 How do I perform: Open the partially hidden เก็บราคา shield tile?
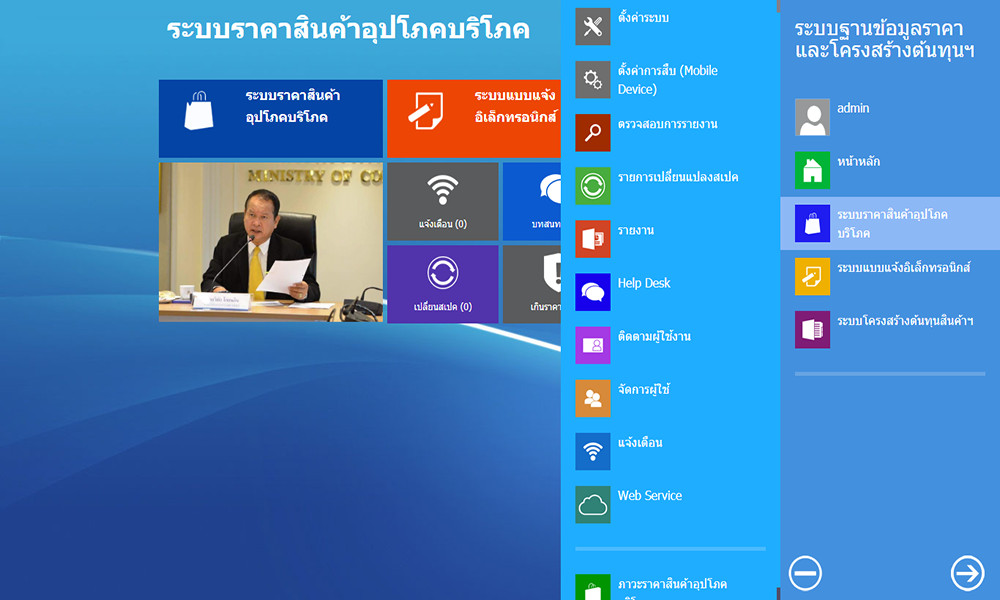[532, 284]
